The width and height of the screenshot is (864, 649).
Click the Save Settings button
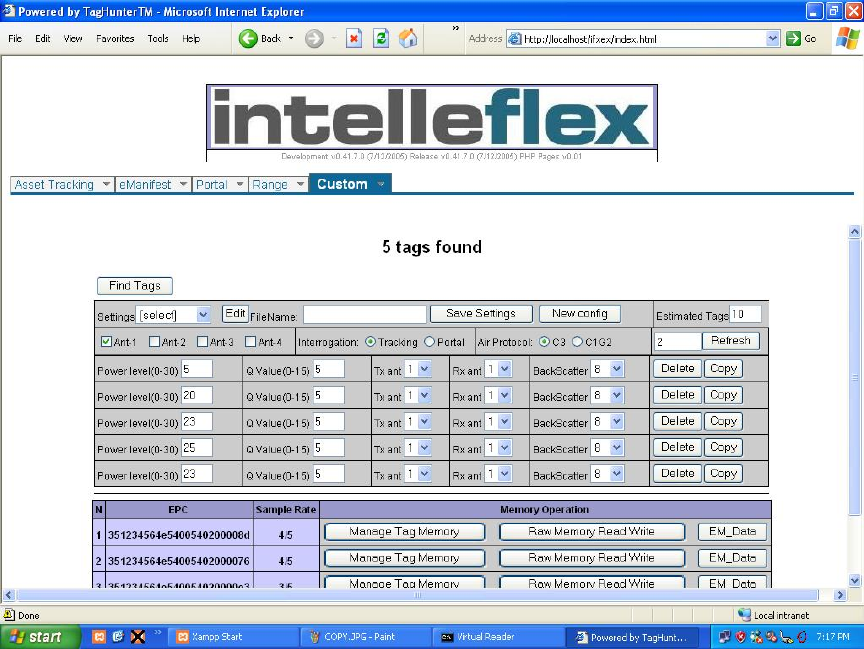[481, 313]
